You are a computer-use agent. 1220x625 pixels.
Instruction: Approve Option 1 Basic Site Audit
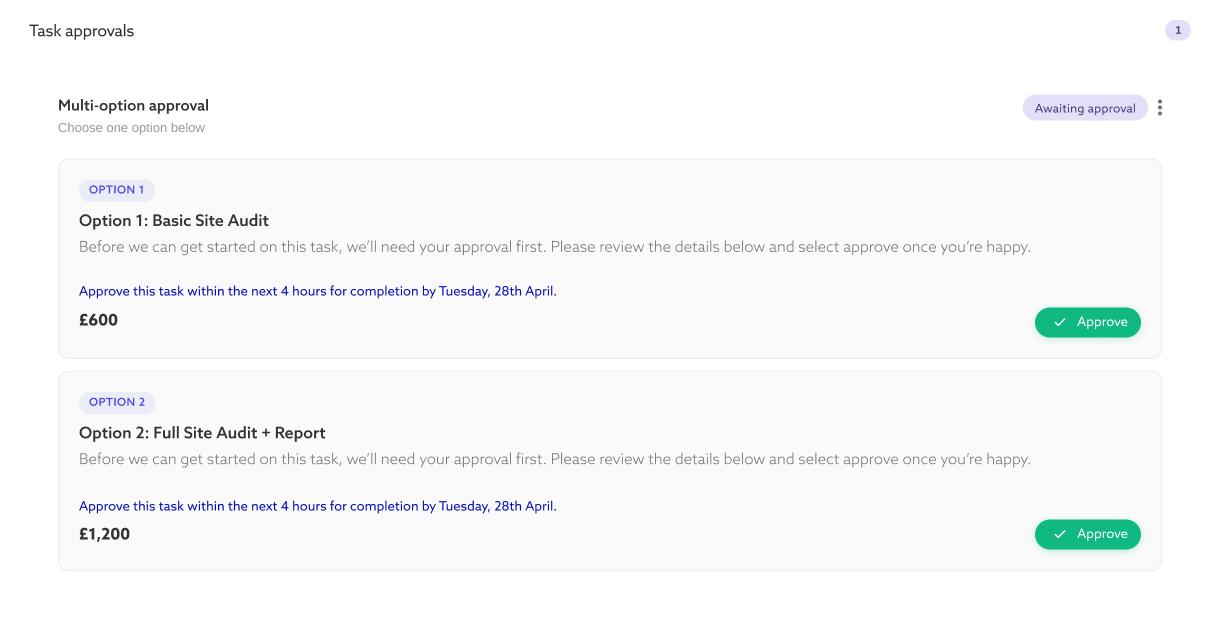tap(1088, 322)
